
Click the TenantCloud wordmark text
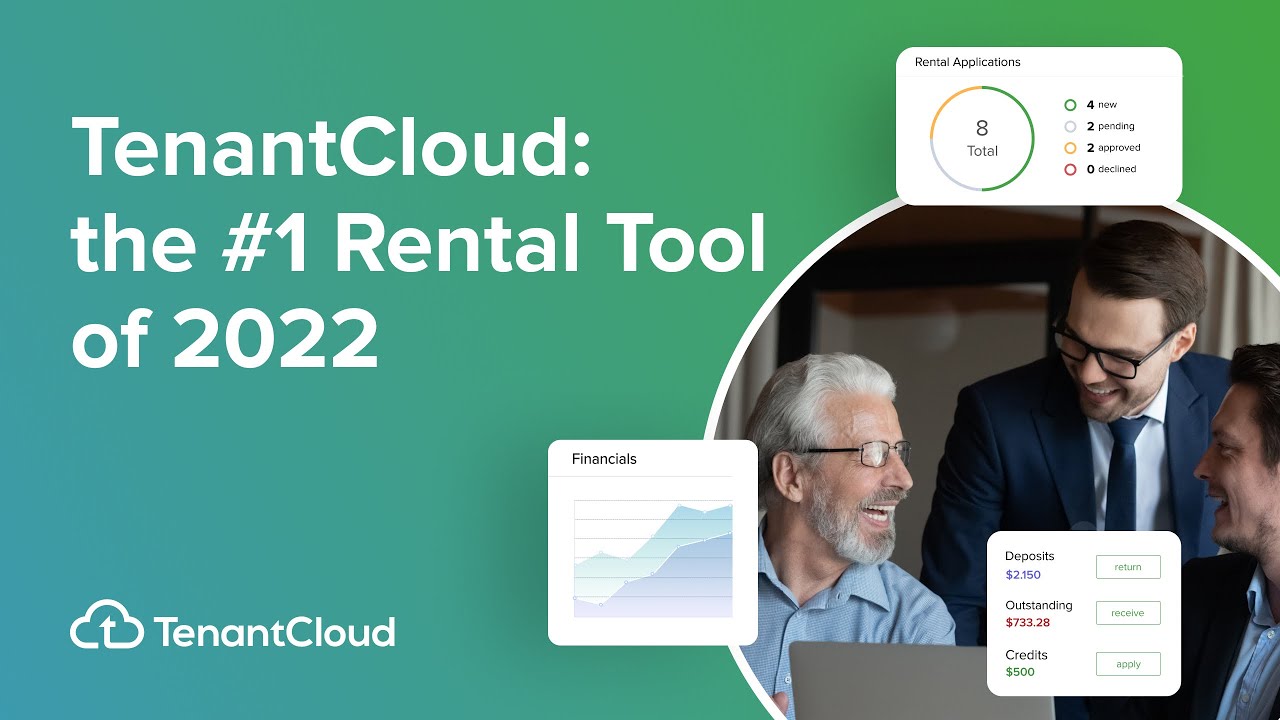point(274,632)
